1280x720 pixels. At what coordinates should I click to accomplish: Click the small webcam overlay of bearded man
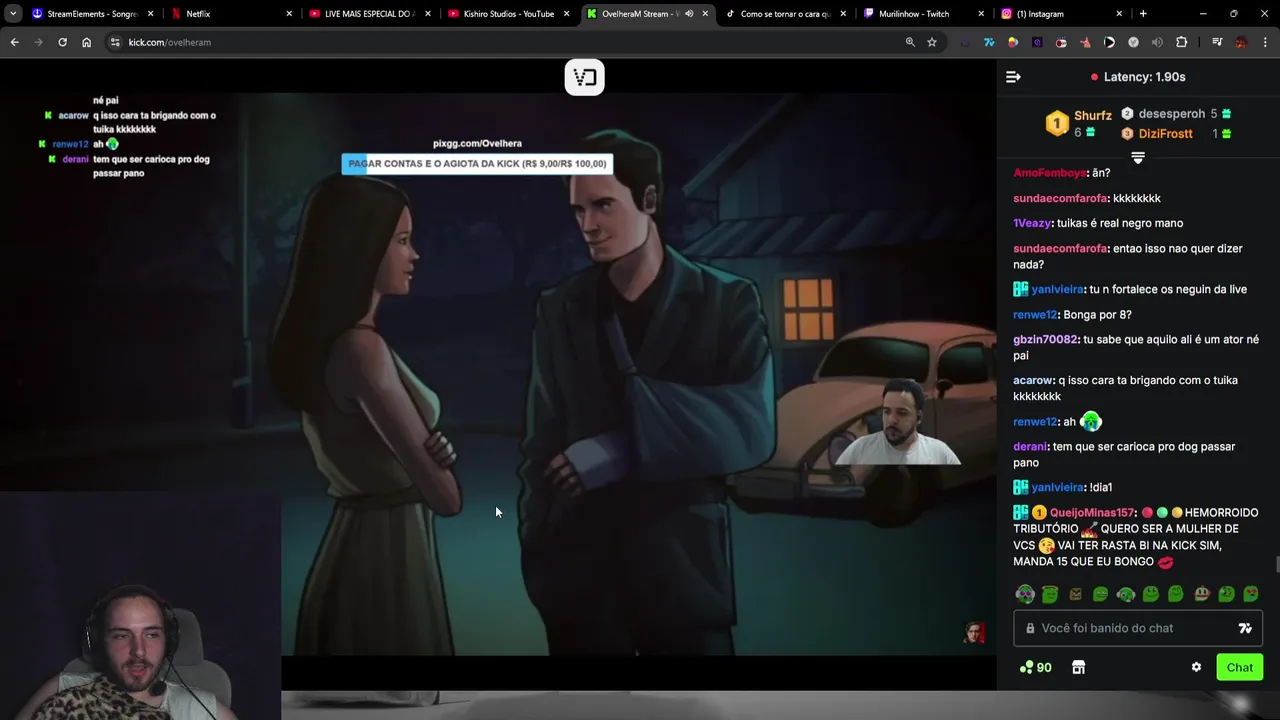click(898, 423)
